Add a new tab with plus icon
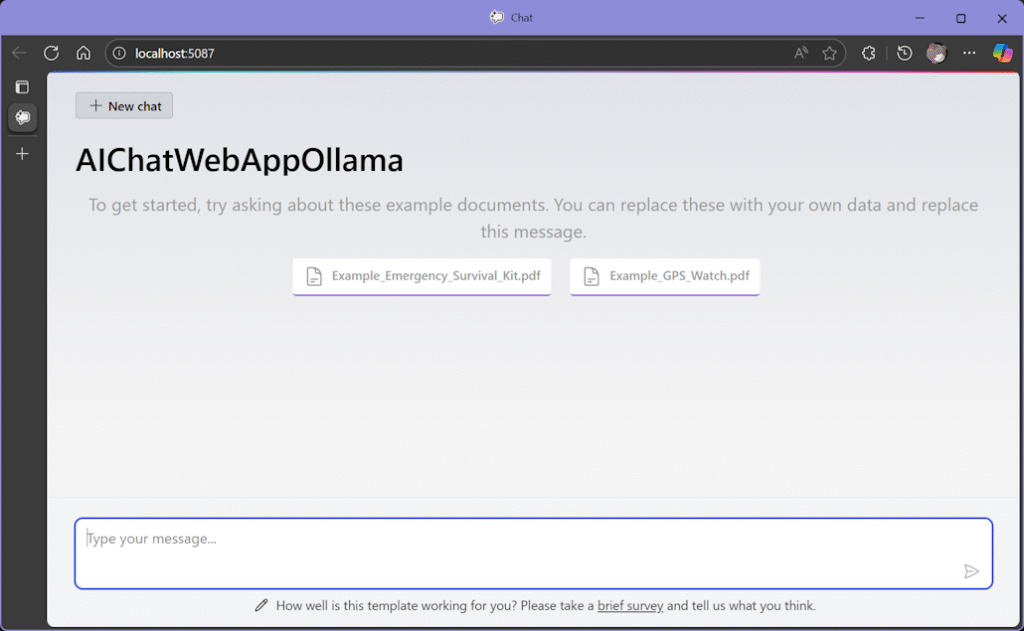Image resolution: width=1024 pixels, height=631 pixels. [x=22, y=154]
